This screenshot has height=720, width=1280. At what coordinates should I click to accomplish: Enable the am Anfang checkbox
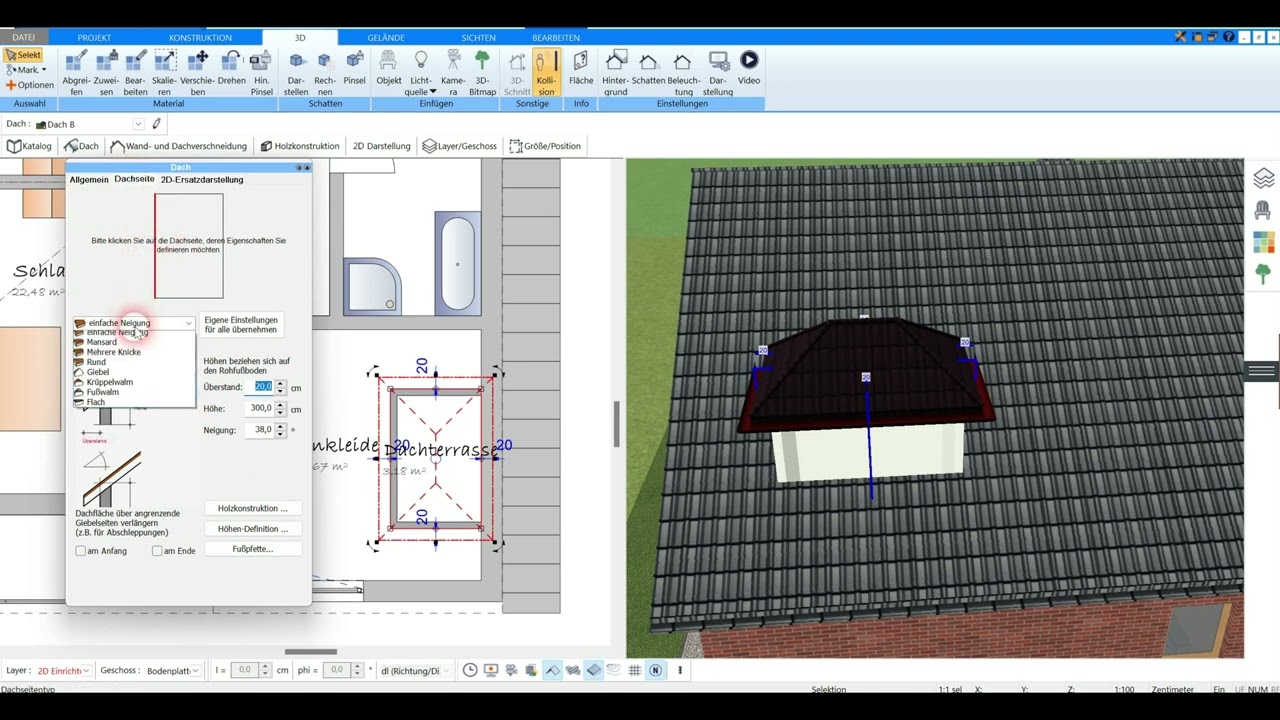pyautogui.click(x=81, y=551)
